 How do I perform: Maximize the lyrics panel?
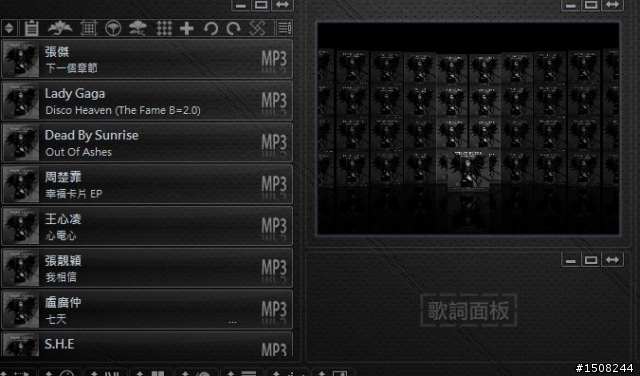coord(591,260)
